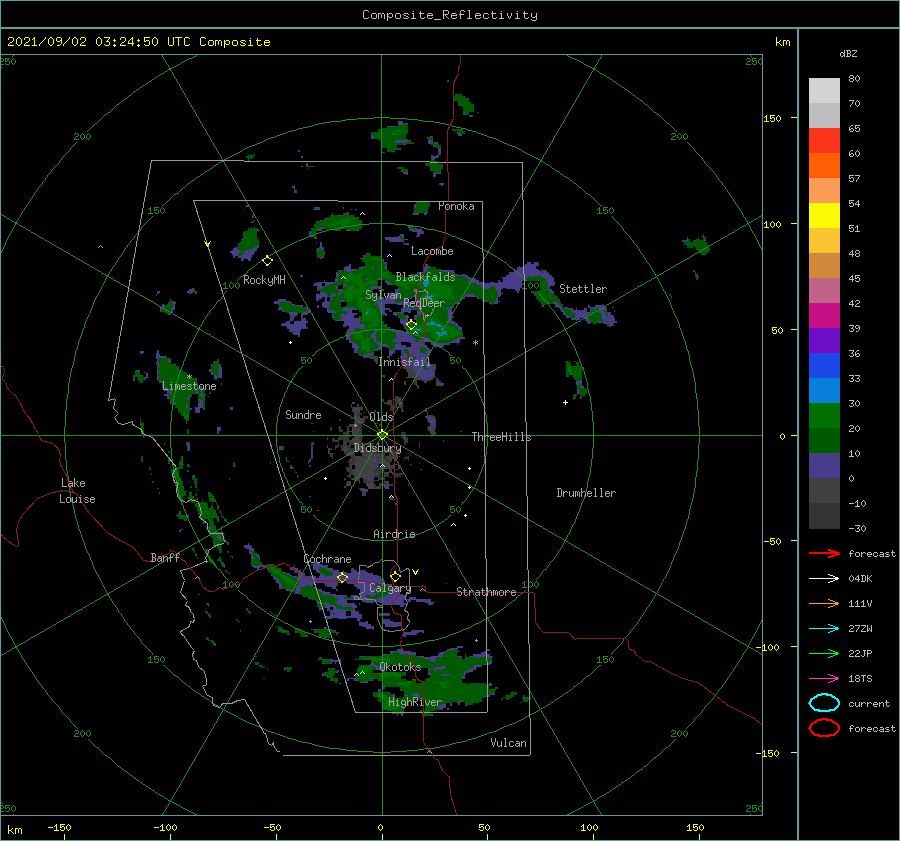Select the Sundre label
The width and height of the screenshot is (900, 841).
click(303, 414)
